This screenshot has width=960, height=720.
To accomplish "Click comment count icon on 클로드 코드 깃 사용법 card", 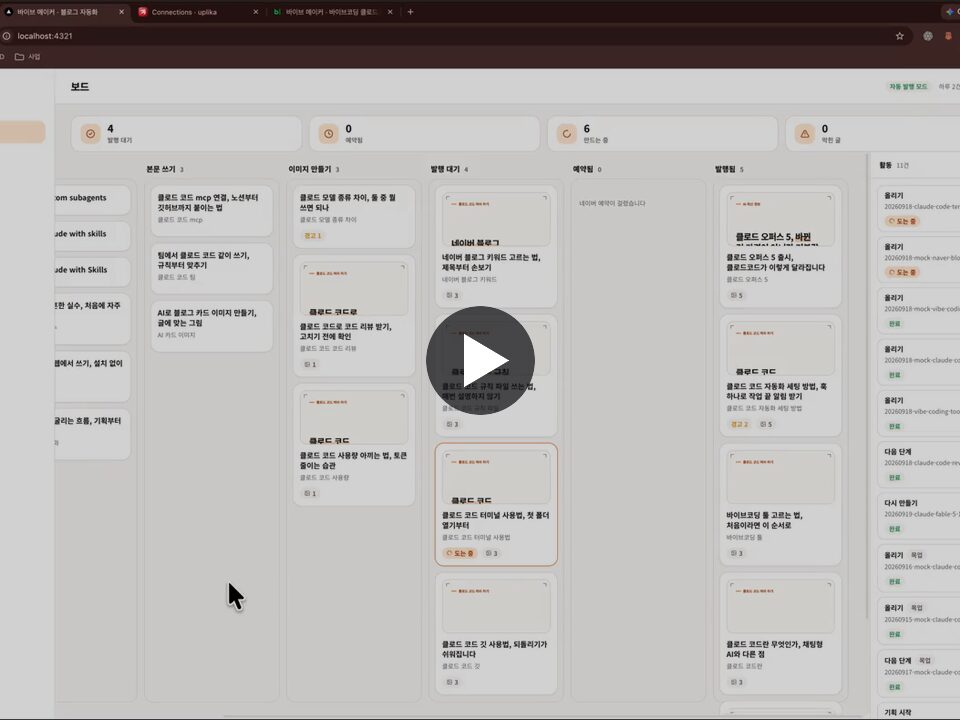I will [452, 682].
